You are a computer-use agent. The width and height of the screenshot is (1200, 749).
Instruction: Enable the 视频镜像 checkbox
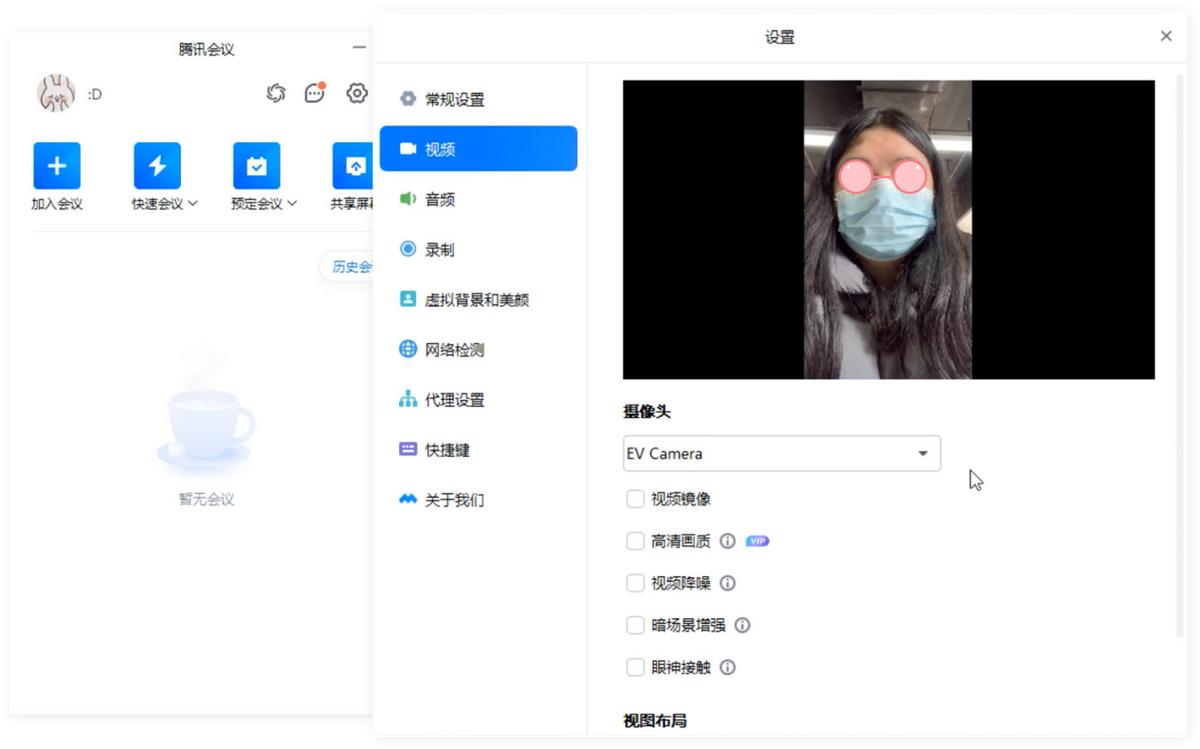(x=635, y=498)
